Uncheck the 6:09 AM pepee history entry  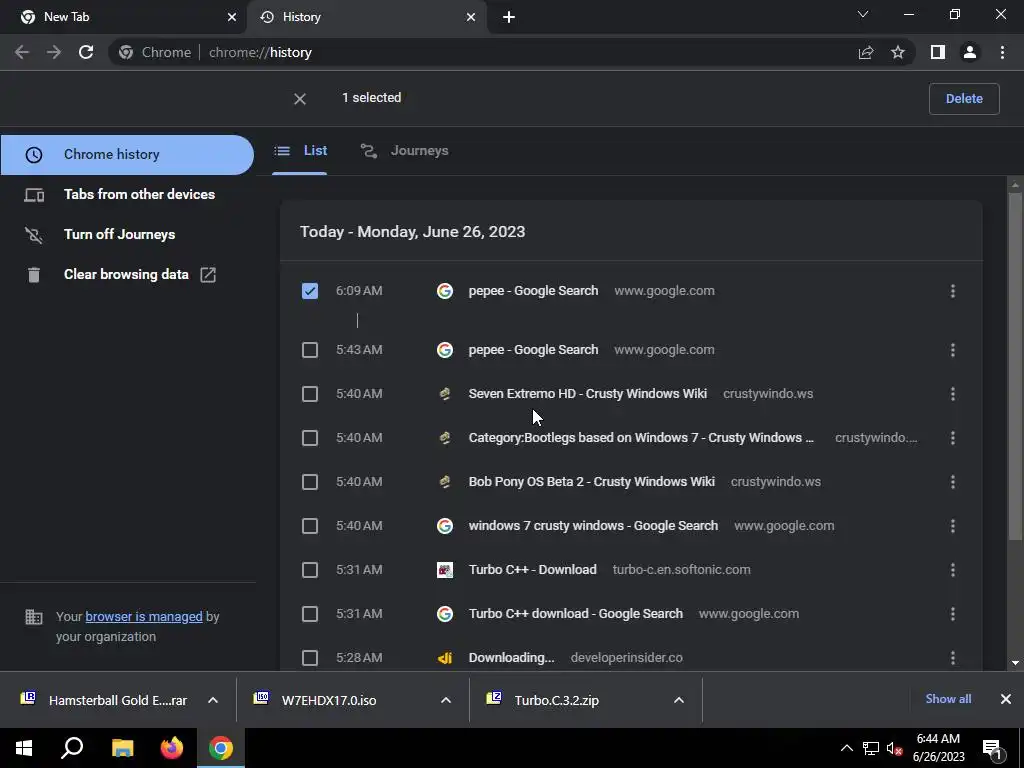click(x=310, y=291)
